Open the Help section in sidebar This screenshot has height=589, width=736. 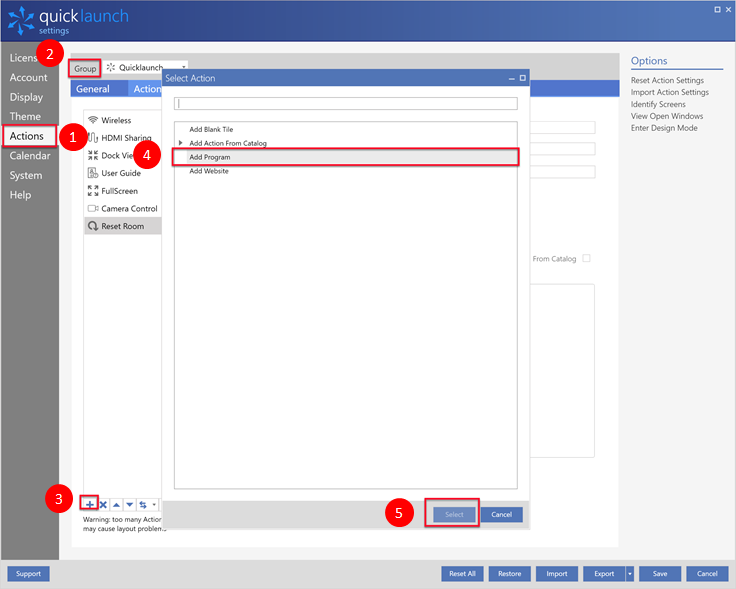tap(21, 195)
